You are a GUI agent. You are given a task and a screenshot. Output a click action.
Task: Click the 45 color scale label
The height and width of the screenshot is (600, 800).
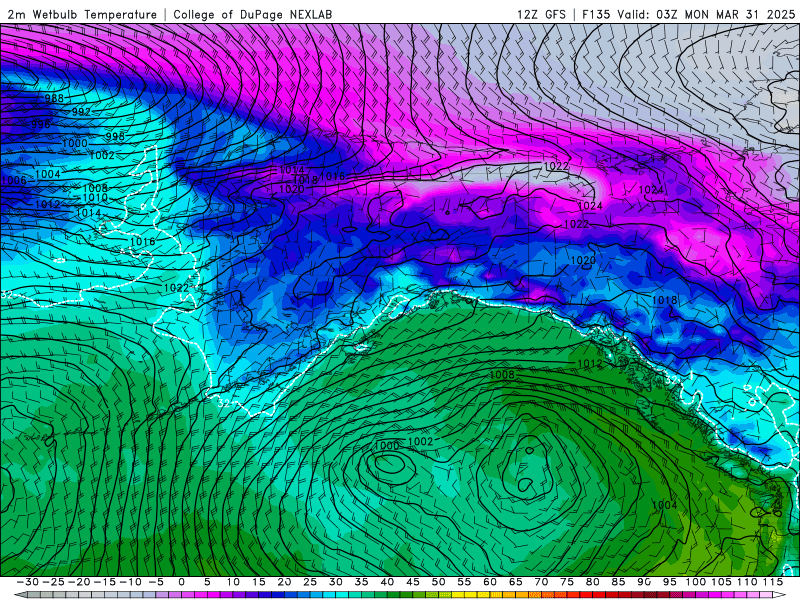click(x=413, y=582)
